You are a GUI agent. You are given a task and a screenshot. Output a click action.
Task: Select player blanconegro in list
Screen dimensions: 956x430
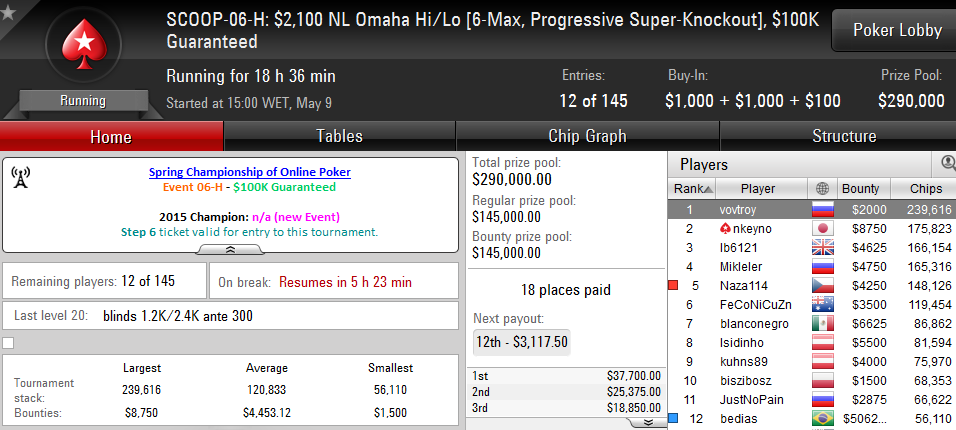tap(812, 324)
